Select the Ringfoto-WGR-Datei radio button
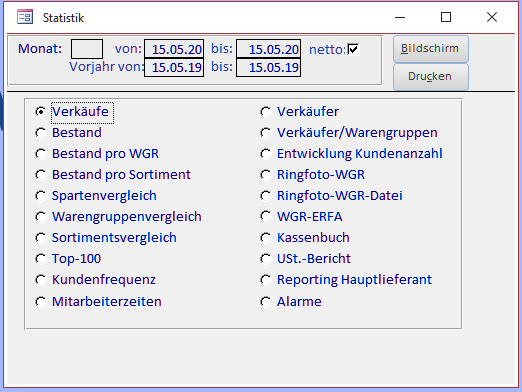The image size is (522, 392). tap(266, 196)
